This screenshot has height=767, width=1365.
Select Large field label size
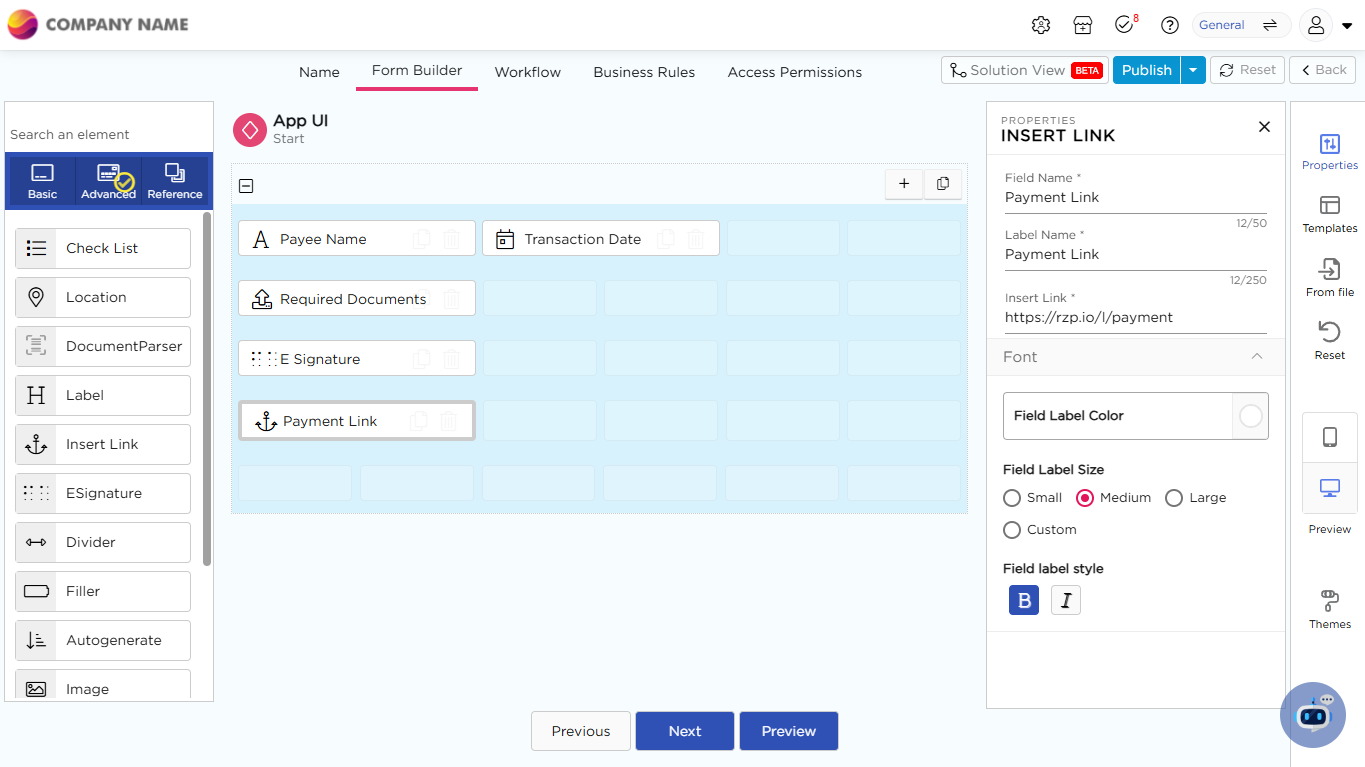1174,498
